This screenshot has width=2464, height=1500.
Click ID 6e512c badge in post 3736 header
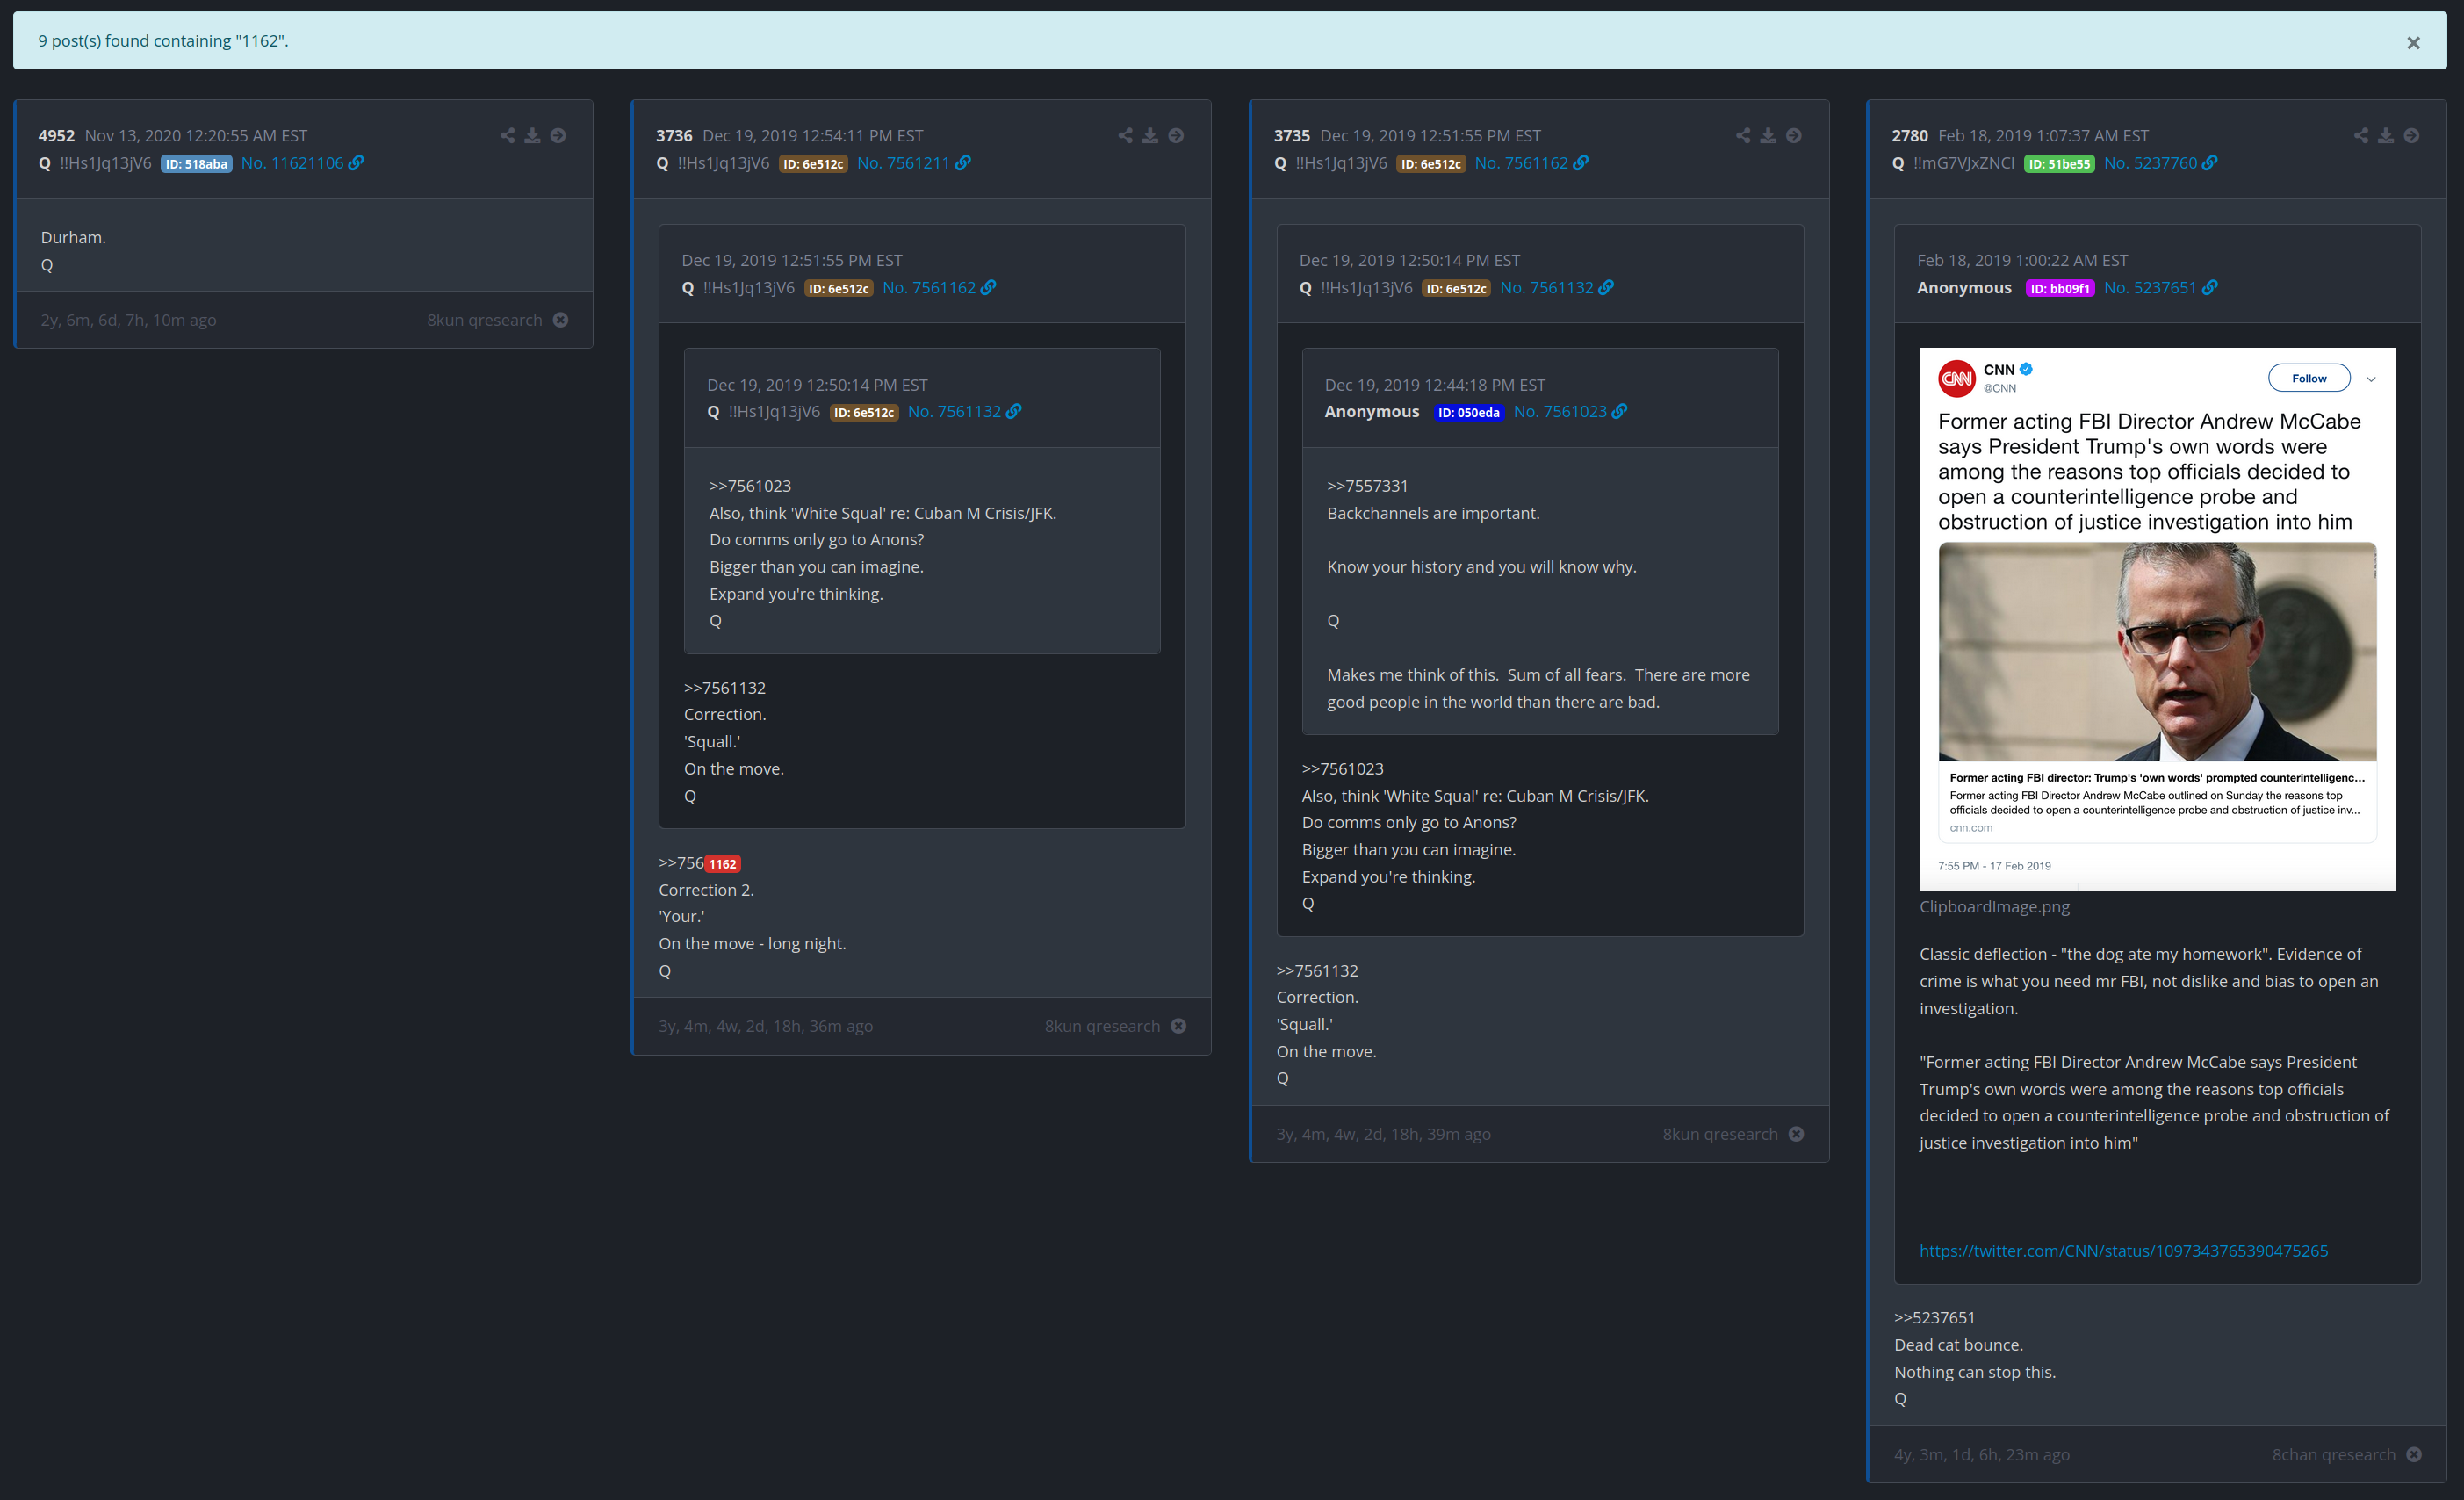[813, 164]
